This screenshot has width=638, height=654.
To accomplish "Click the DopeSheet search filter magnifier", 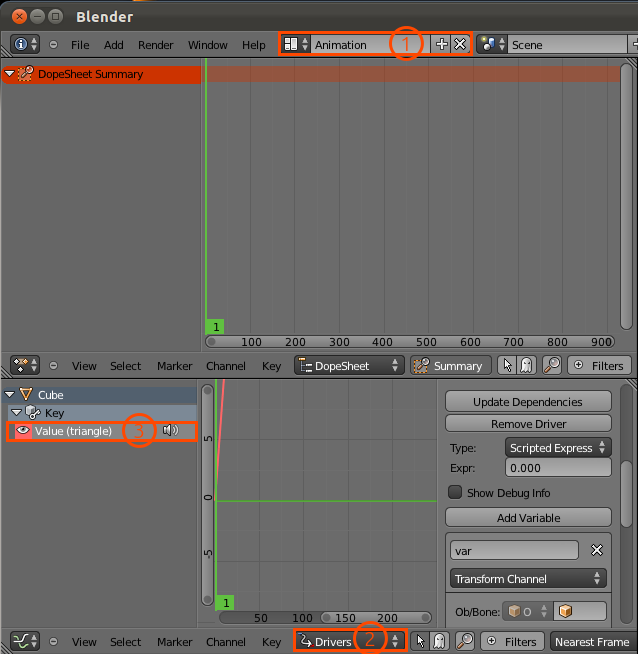I will (x=552, y=365).
